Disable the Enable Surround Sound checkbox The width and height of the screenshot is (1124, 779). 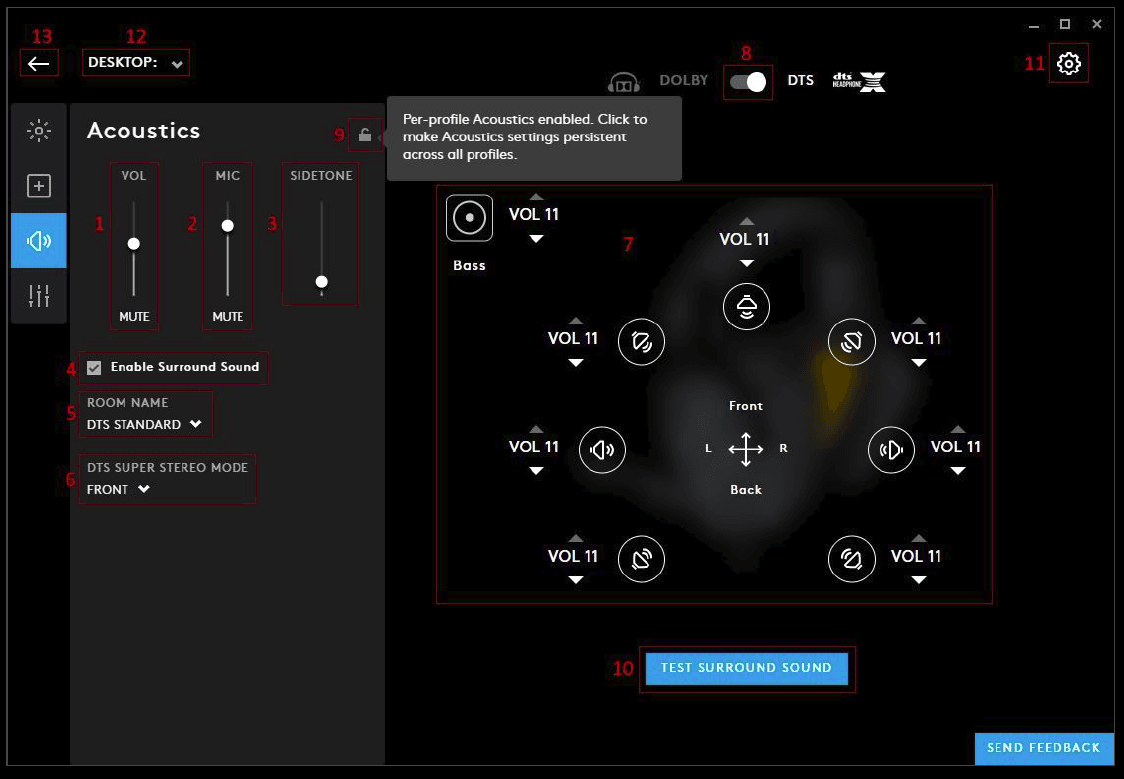pos(94,367)
